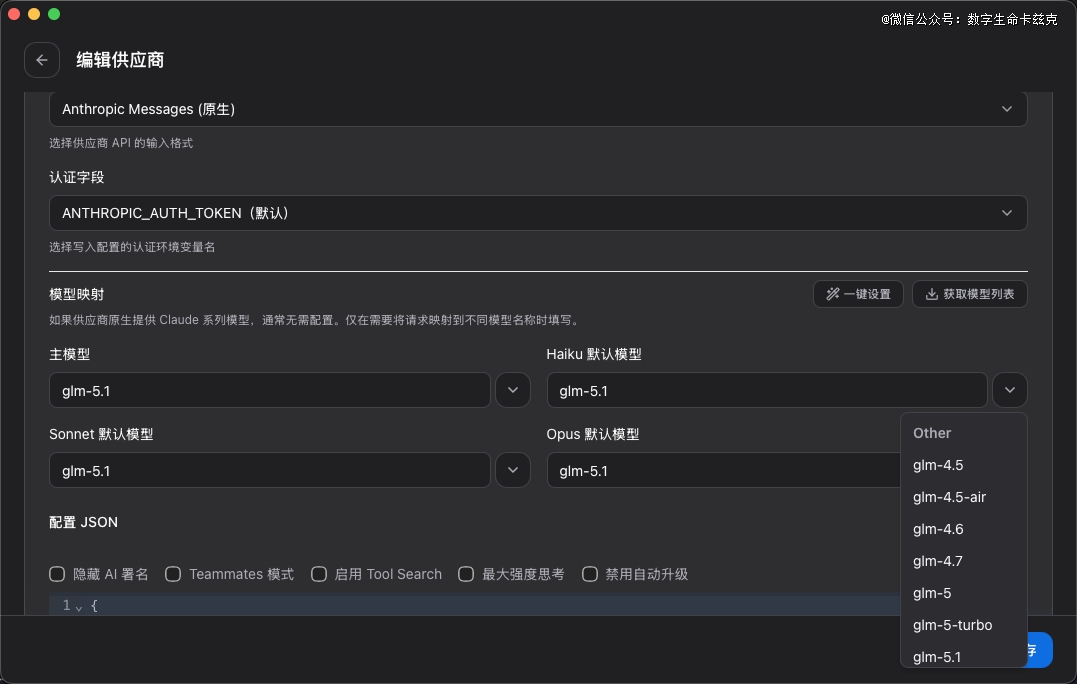Image resolution: width=1077 pixels, height=684 pixels.
Task: Select the glm-4.6 menu entry
Action: coord(938,529)
